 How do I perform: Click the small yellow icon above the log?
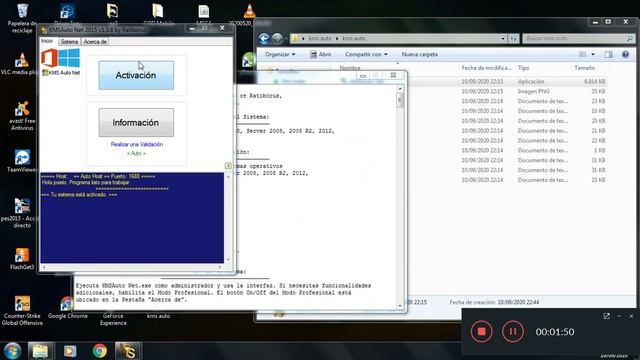tap(228, 166)
